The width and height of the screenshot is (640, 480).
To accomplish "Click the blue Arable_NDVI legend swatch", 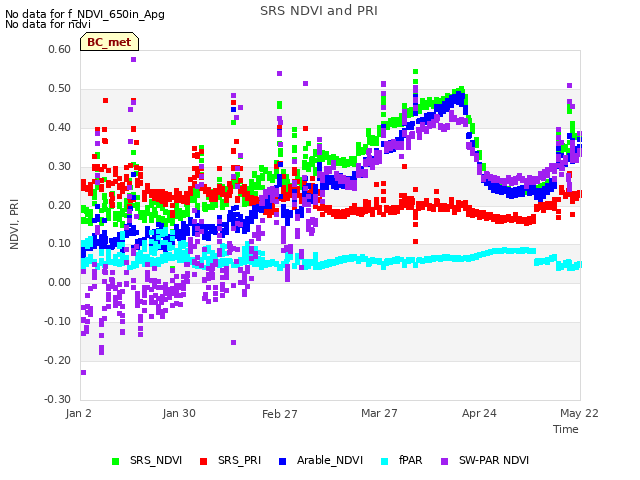I will click(x=282, y=462).
